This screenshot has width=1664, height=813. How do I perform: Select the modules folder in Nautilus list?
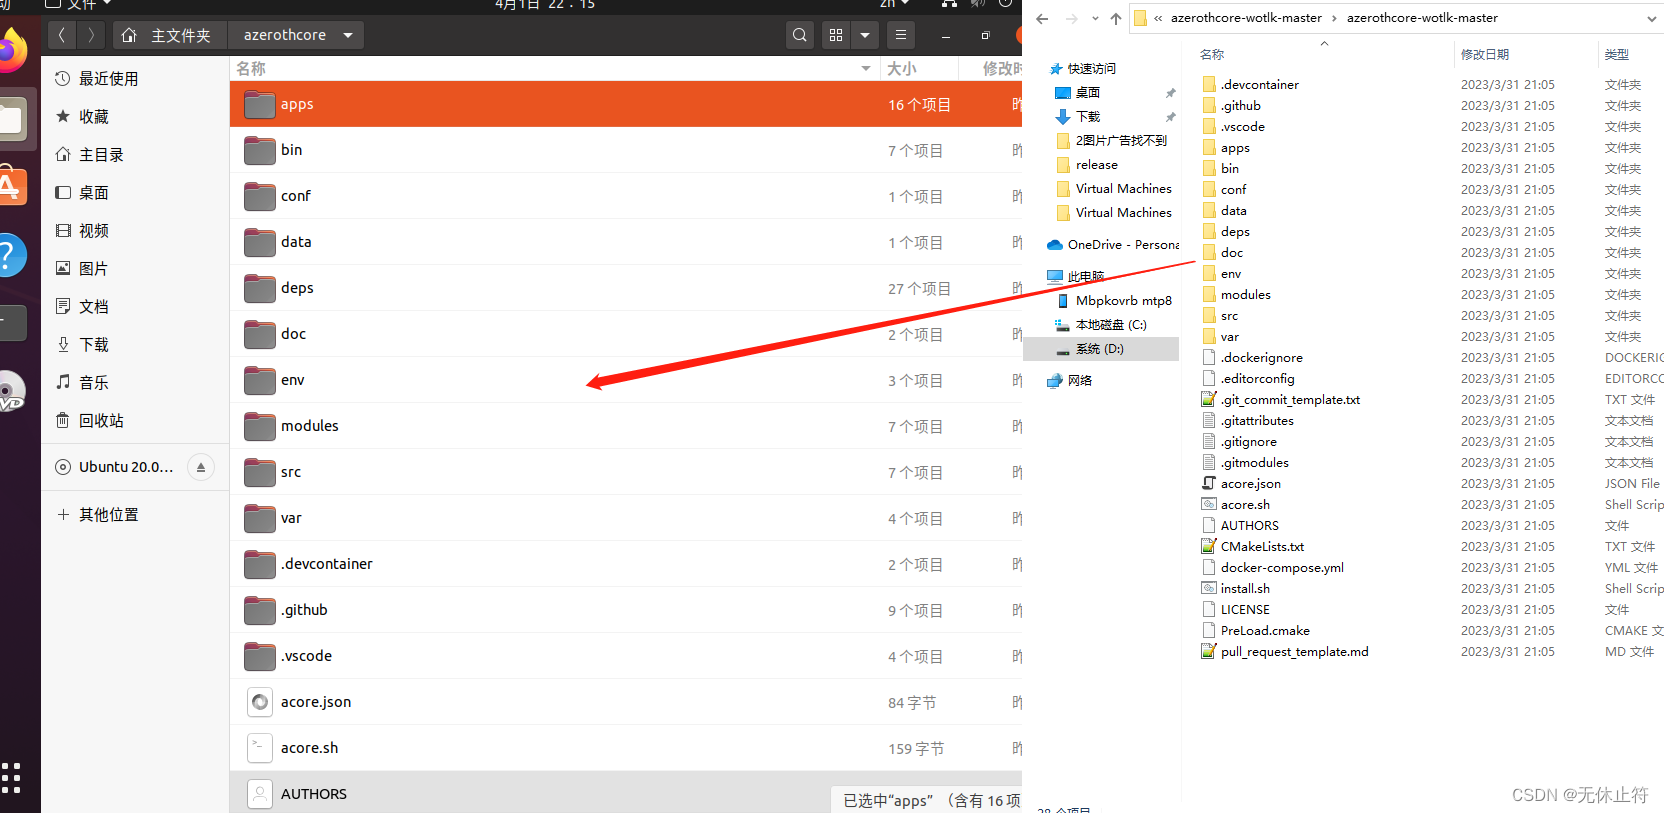coord(310,426)
